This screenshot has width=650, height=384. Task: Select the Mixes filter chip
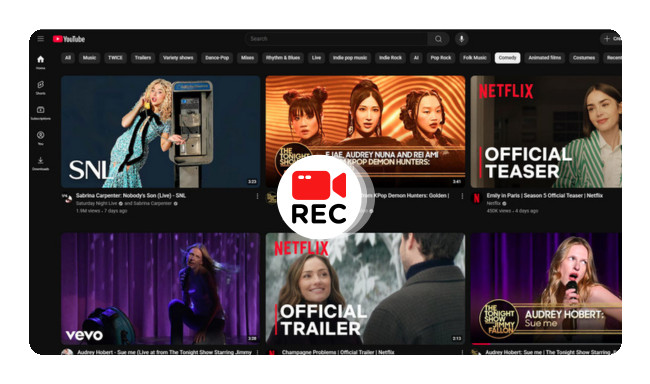247,58
